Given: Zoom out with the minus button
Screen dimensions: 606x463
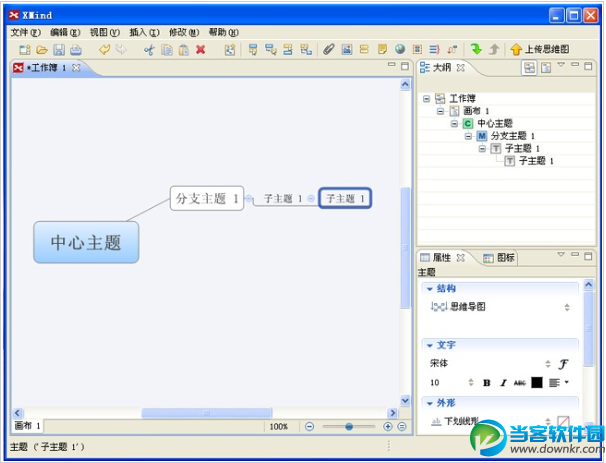Looking at the screenshot, I should pyautogui.click(x=310, y=427).
